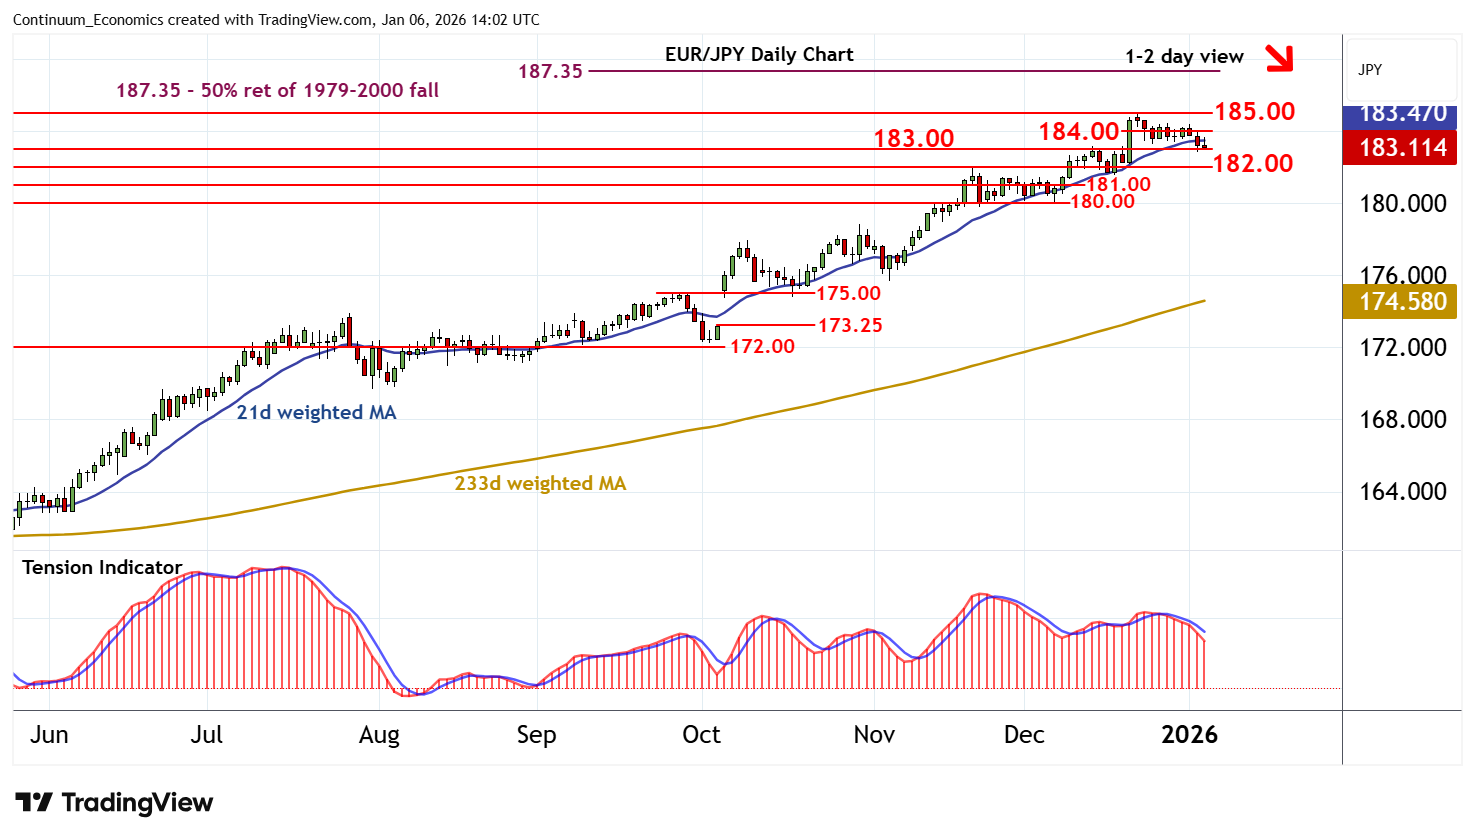
Task: Click the gold 174.580 moving average tag
Action: coord(1402,301)
